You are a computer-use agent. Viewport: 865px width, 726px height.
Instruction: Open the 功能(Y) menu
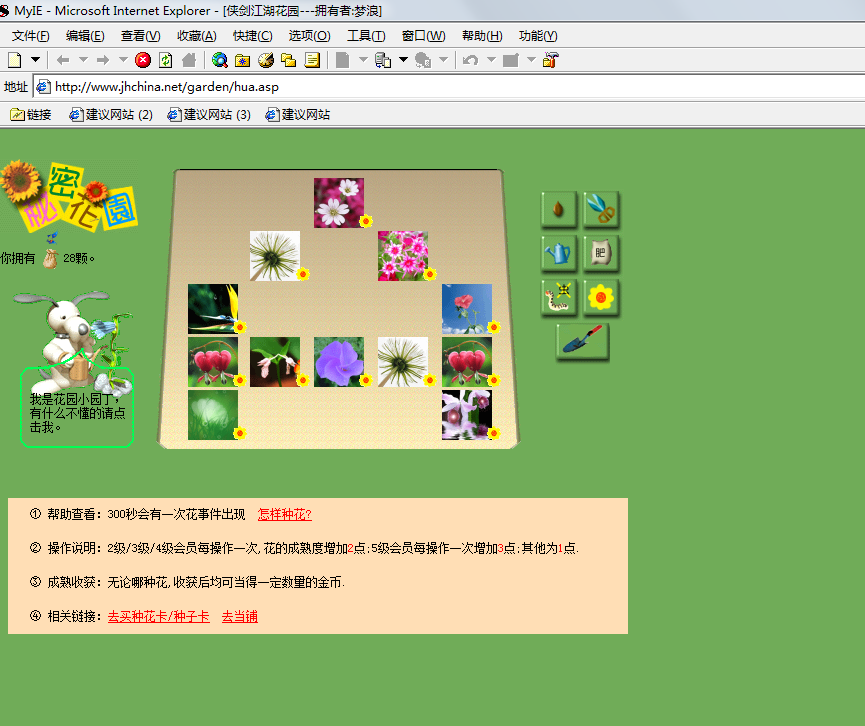tap(538, 36)
